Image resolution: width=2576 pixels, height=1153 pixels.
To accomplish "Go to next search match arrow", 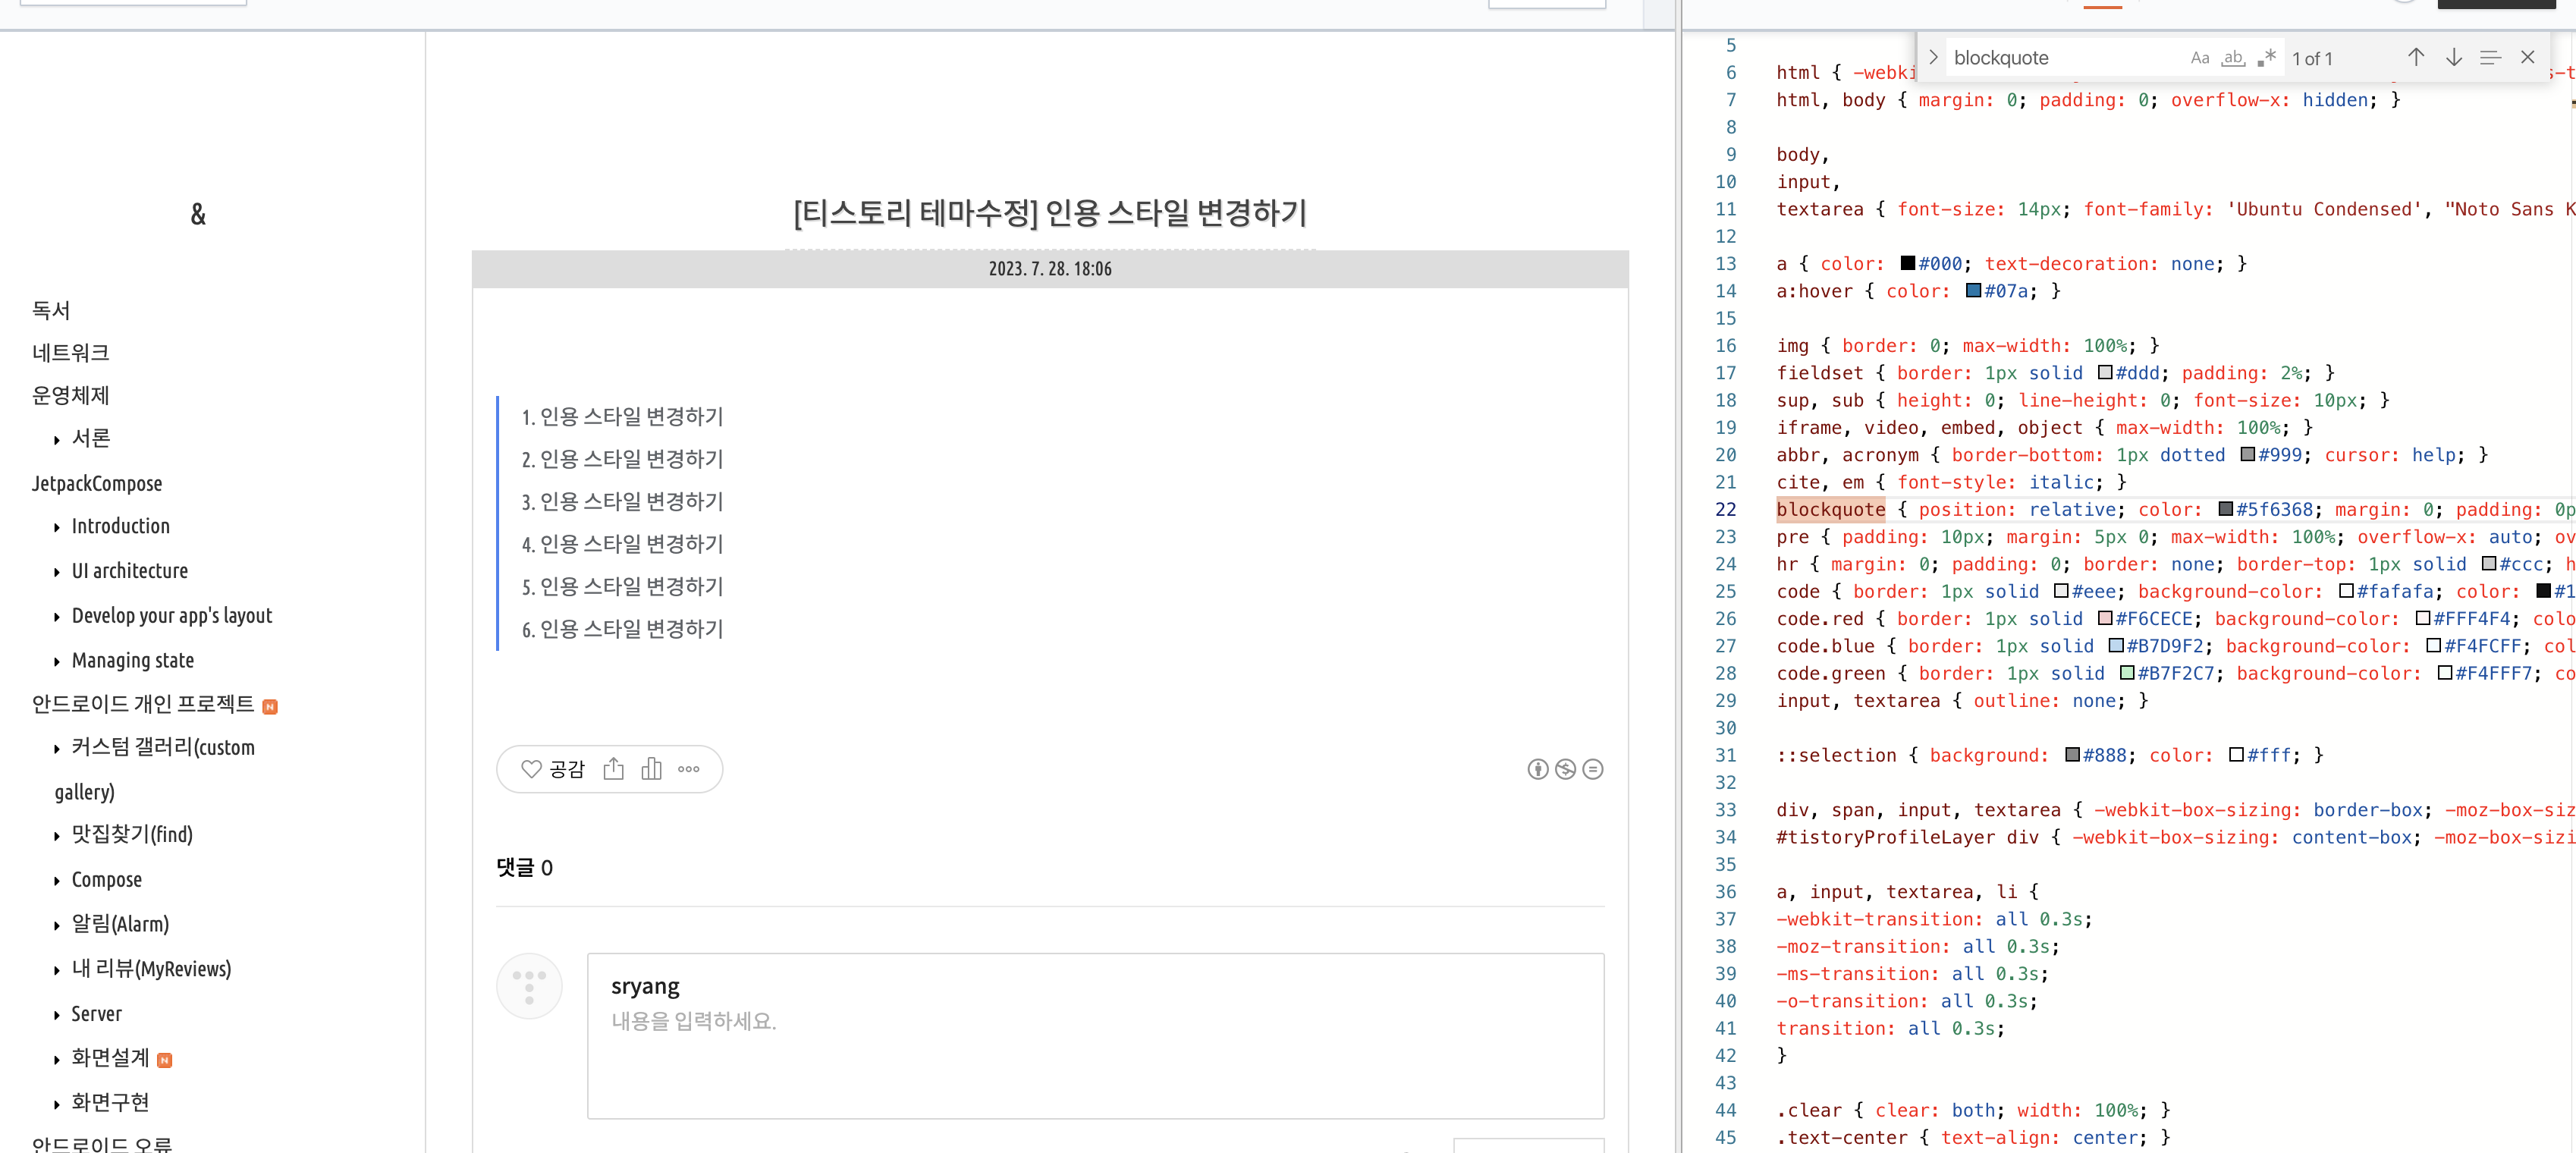I will pos(2453,57).
